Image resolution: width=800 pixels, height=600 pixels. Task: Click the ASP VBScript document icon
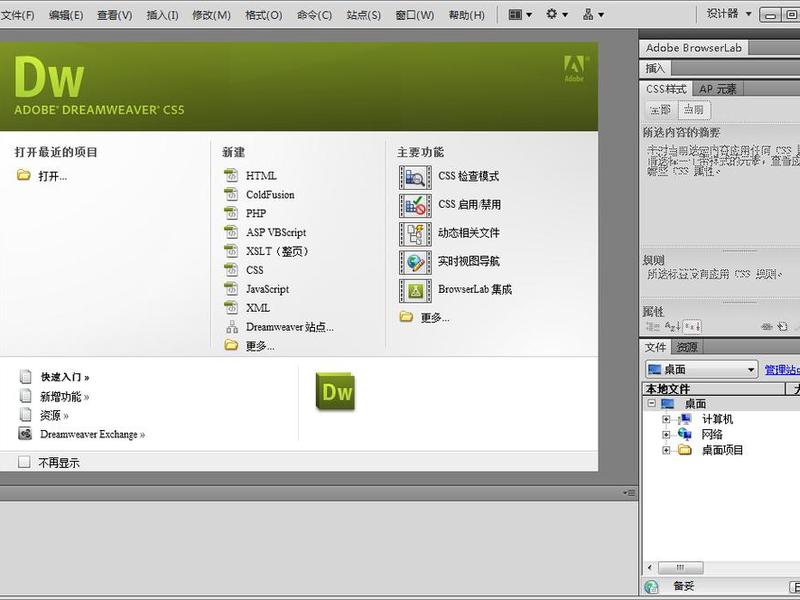click(231, 232)
